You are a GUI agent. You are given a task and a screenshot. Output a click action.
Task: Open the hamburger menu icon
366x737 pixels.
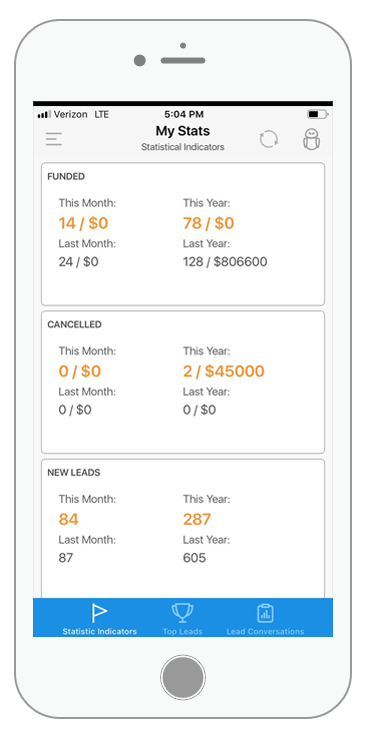click(54, 139)
